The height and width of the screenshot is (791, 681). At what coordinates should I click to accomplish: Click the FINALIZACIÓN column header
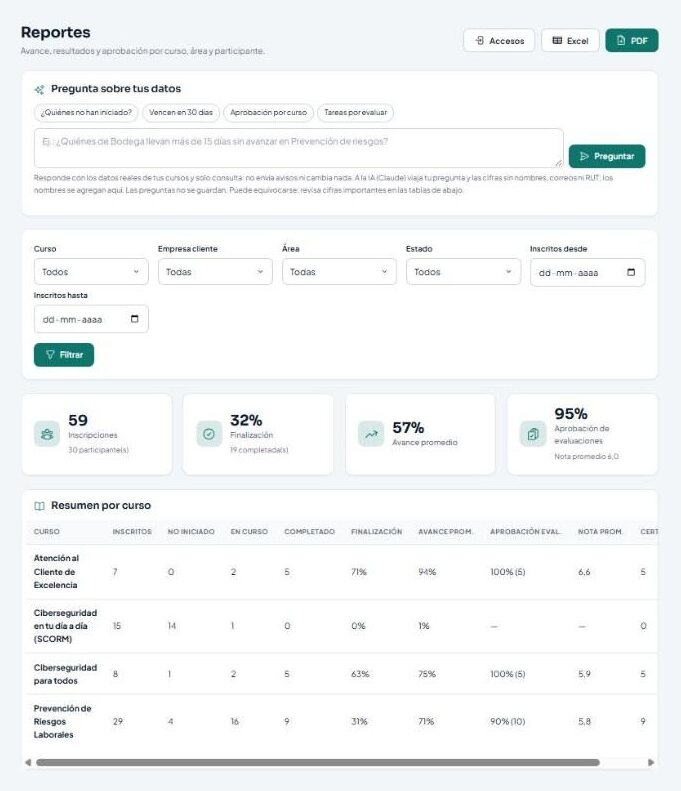(376, 532)
